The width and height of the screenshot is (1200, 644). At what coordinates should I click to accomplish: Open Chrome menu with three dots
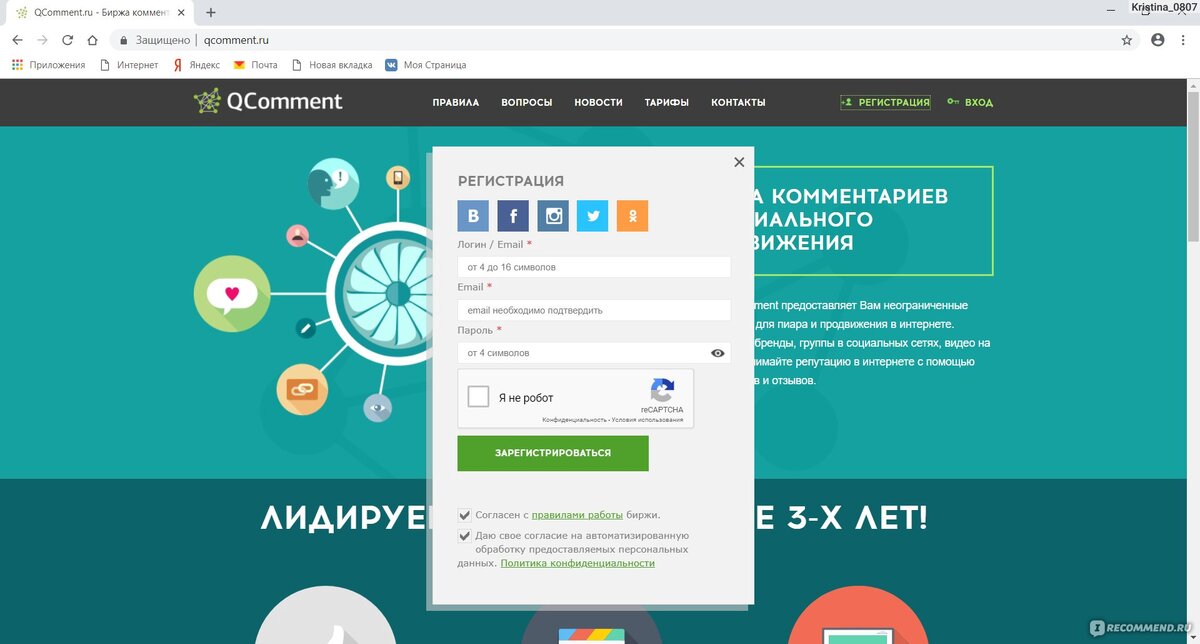[x=1185, y=40]
